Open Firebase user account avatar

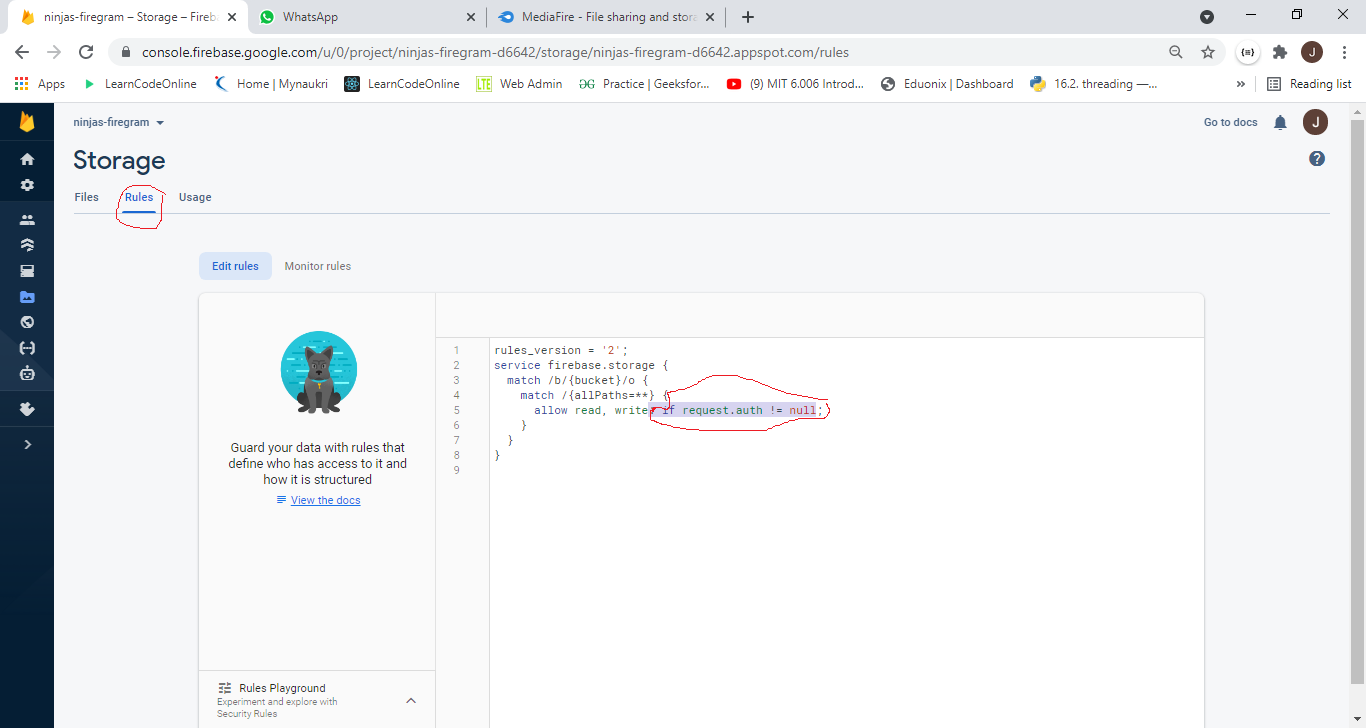tap(1315, 122)
